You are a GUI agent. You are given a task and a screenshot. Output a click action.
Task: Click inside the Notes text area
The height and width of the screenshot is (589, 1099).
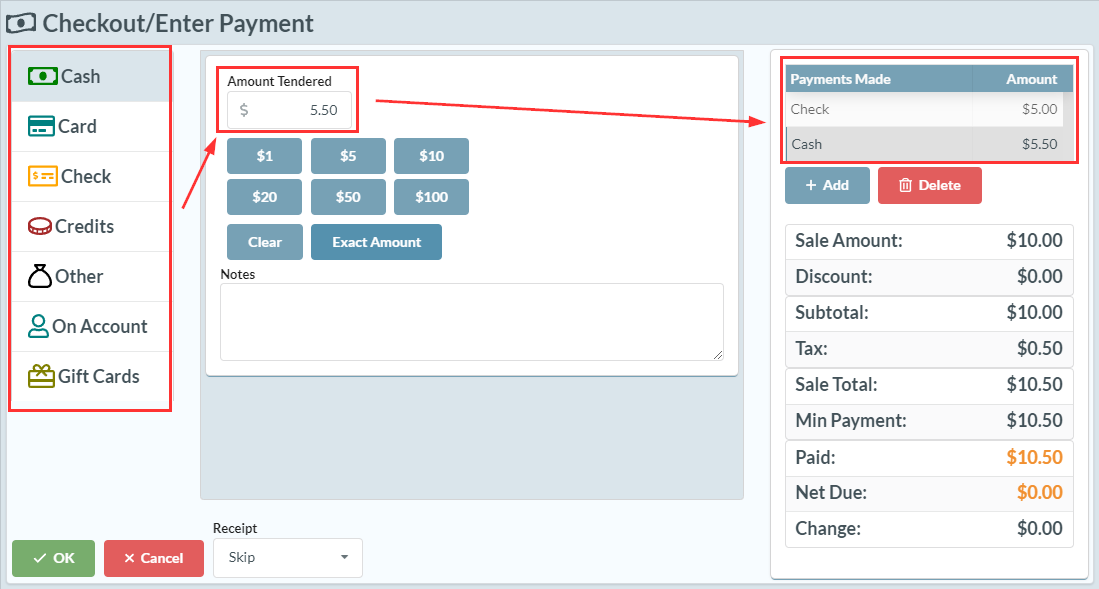coord(471,321)
